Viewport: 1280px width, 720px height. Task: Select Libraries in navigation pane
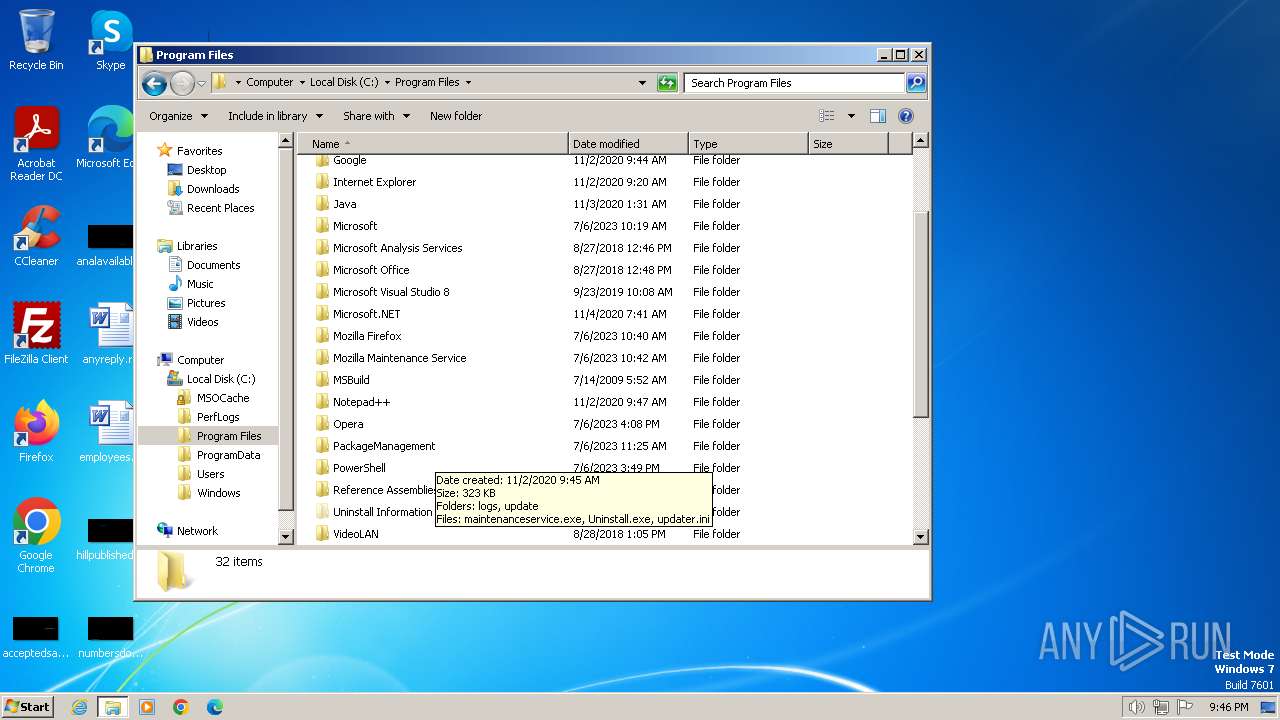197,246
